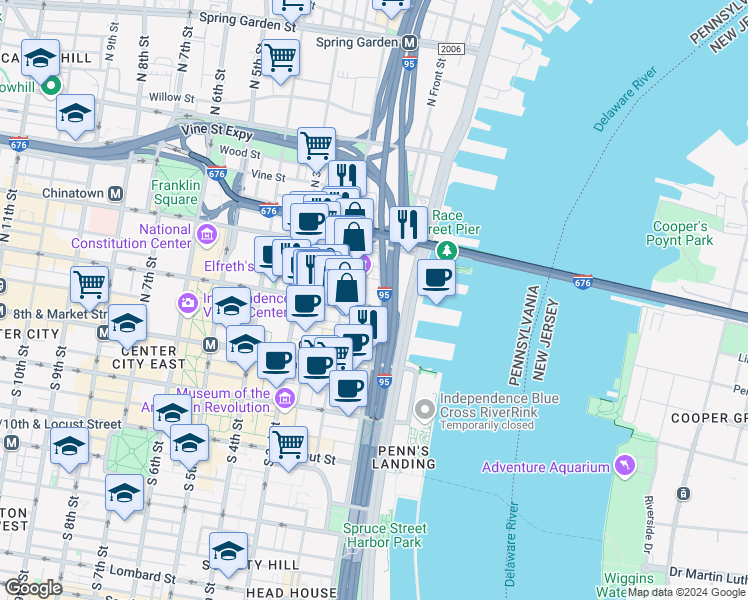This screenshot has width=748, height=600.
Task: Click the coffee cup marker south of Vine St
Action: pyautogui.click(x=310, y=223)
